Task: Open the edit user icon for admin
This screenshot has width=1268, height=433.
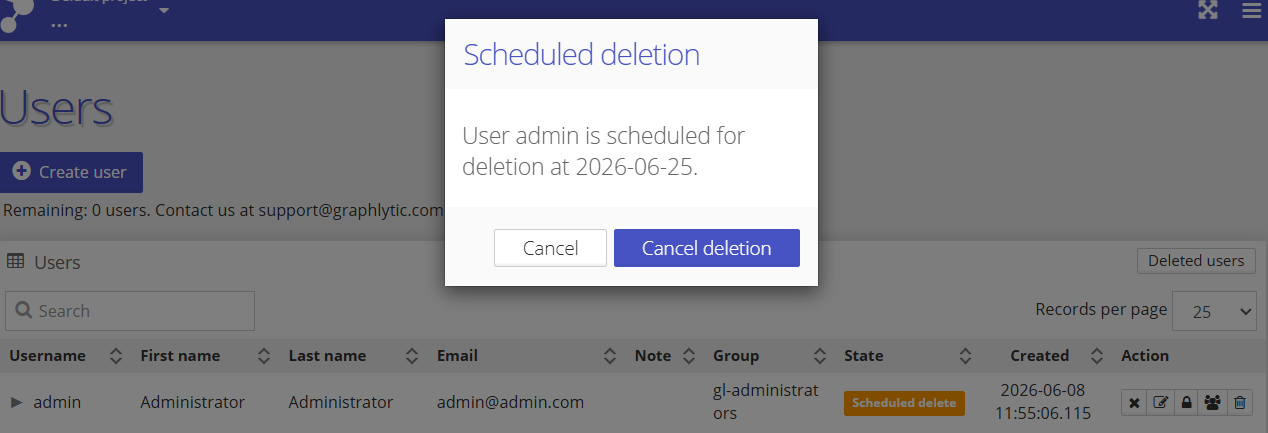Action: [1160, 403]
